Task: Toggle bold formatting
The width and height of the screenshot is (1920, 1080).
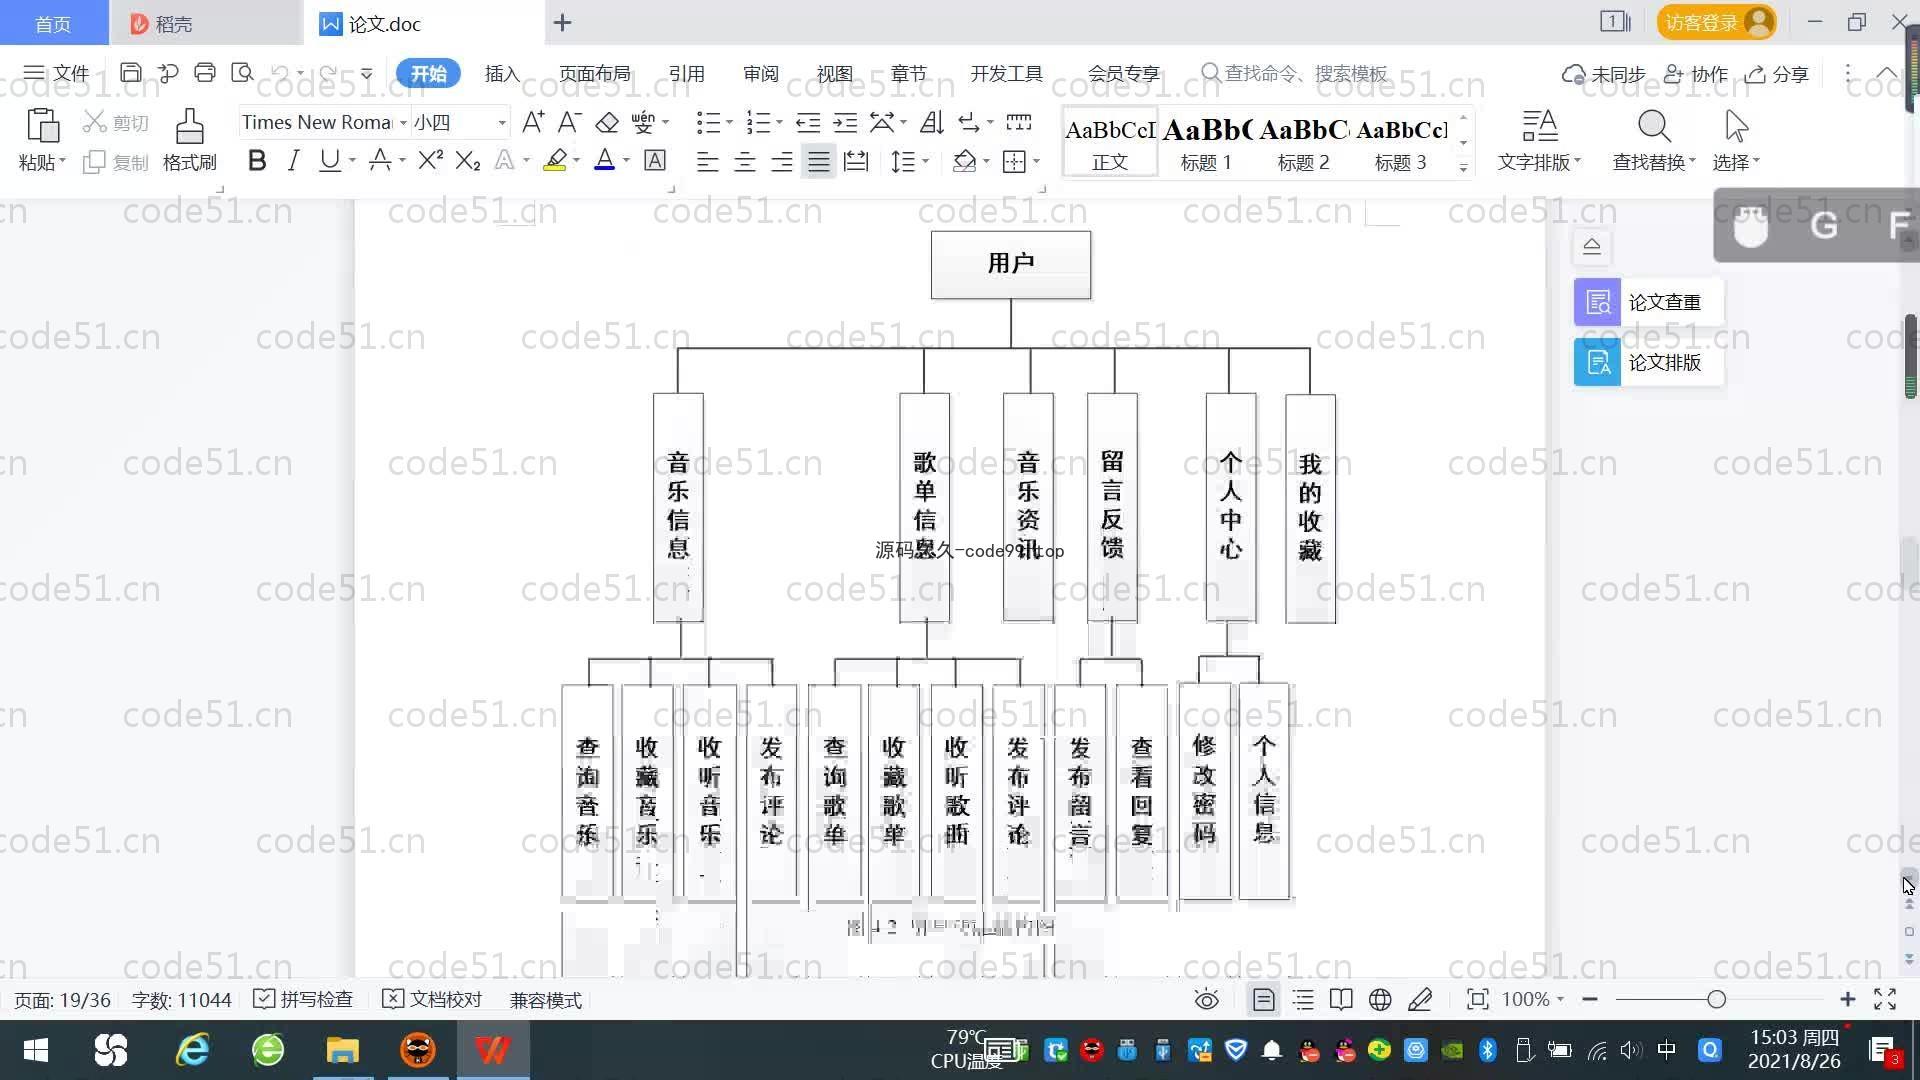Action: click(x=257, y=160)
